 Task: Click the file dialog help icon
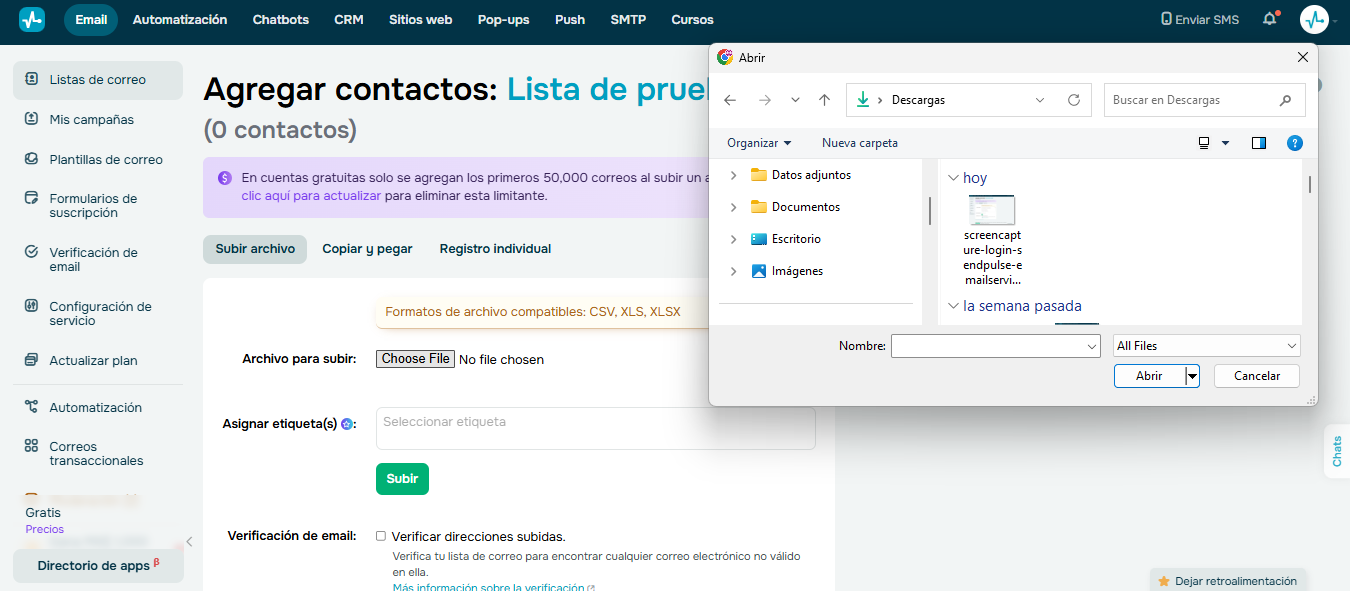coord(1294,143)
